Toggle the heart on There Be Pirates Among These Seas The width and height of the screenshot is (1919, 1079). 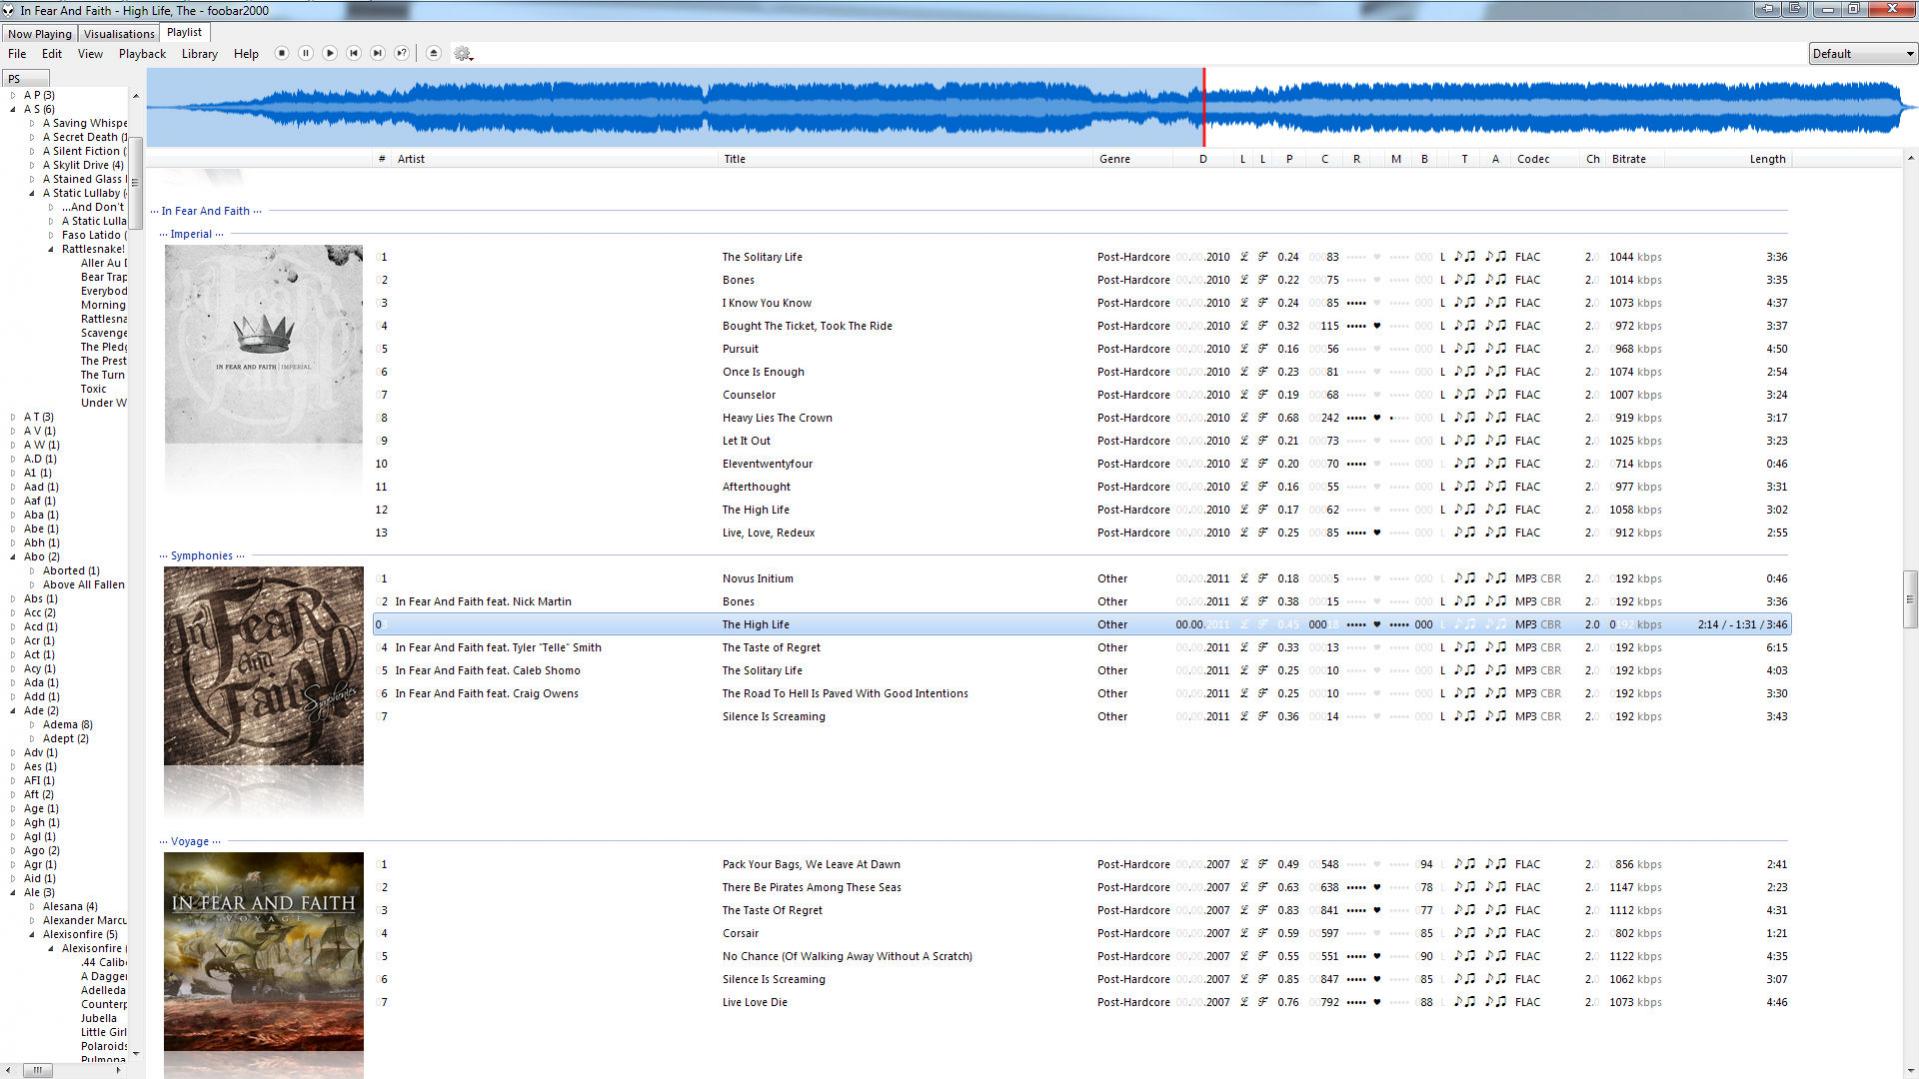click(x=1377, y=888)
